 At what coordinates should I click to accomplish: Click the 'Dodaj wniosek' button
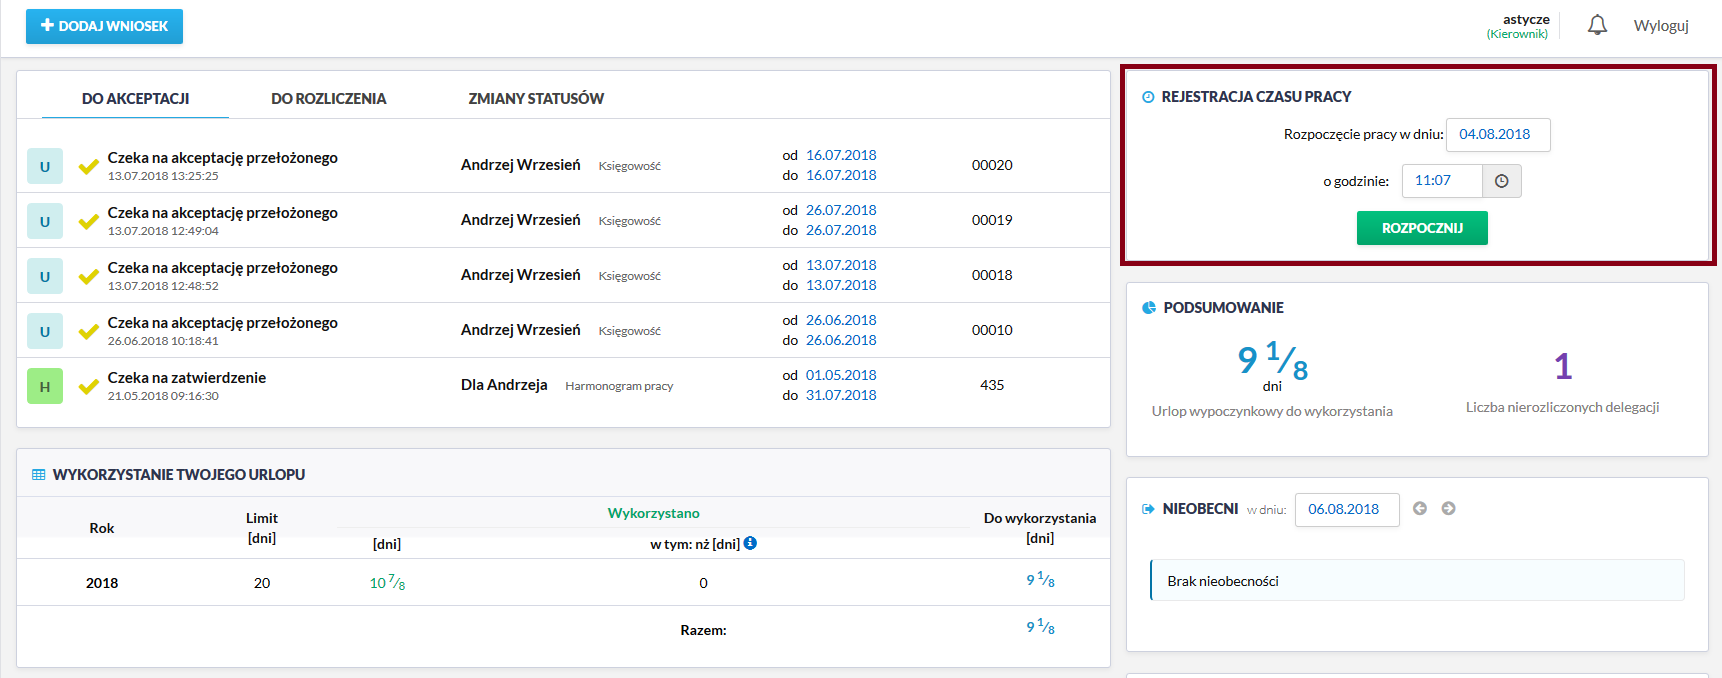[104, 26]
